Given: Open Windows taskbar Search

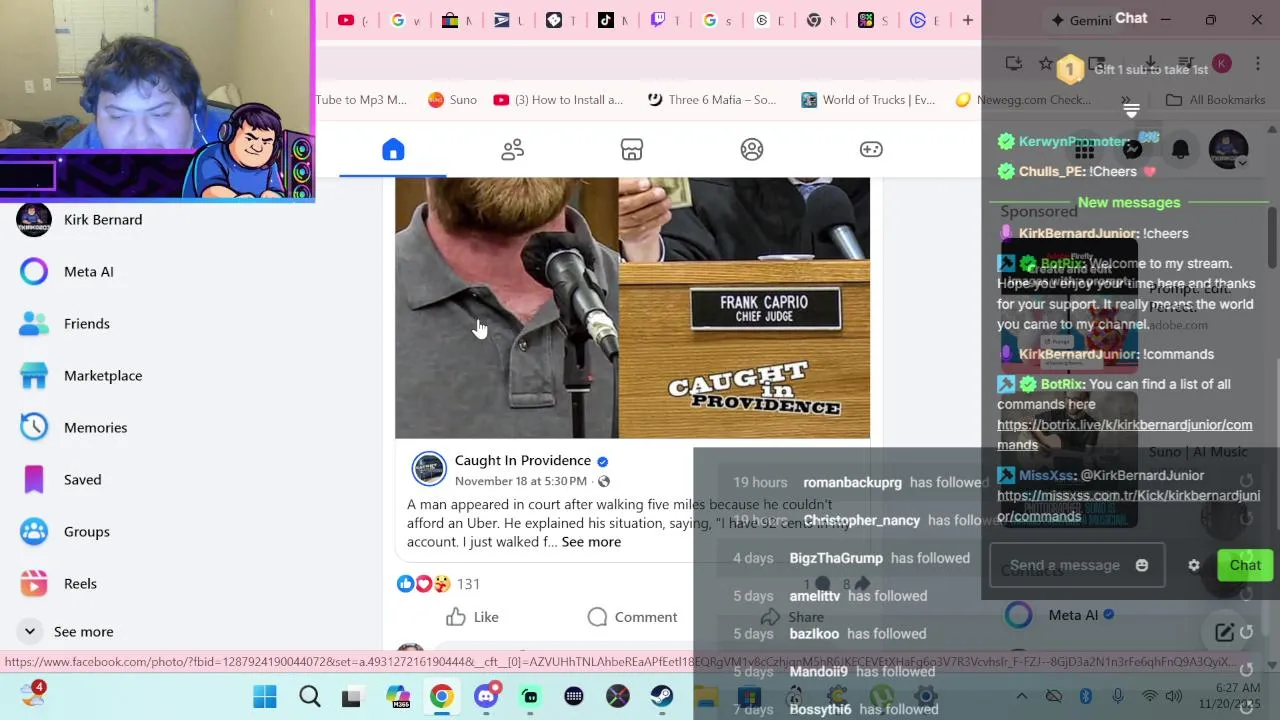Looking at the screenshot, I should 309,697.
